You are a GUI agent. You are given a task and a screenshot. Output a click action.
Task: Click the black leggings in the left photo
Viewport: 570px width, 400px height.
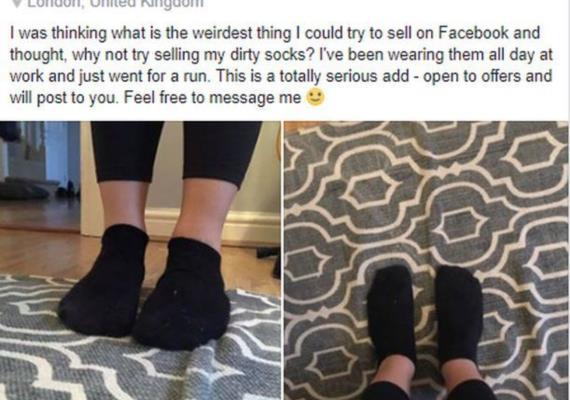[176, 151]
